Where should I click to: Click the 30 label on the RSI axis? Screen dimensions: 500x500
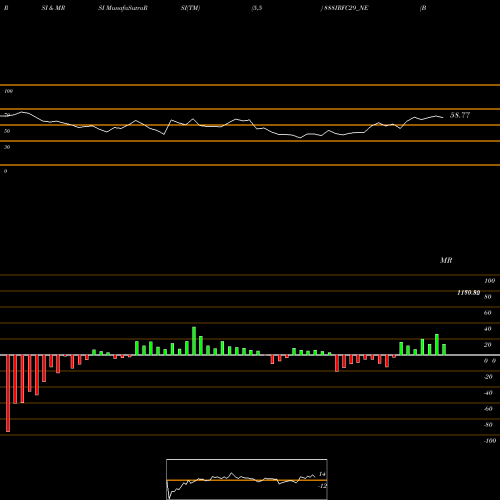pos(7,147)
